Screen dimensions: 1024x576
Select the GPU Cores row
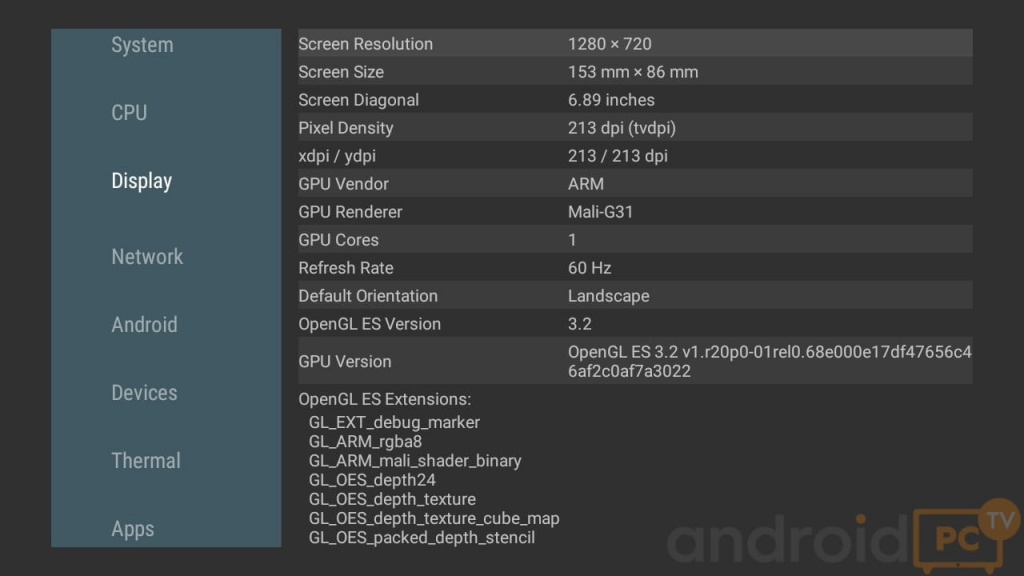634,240
